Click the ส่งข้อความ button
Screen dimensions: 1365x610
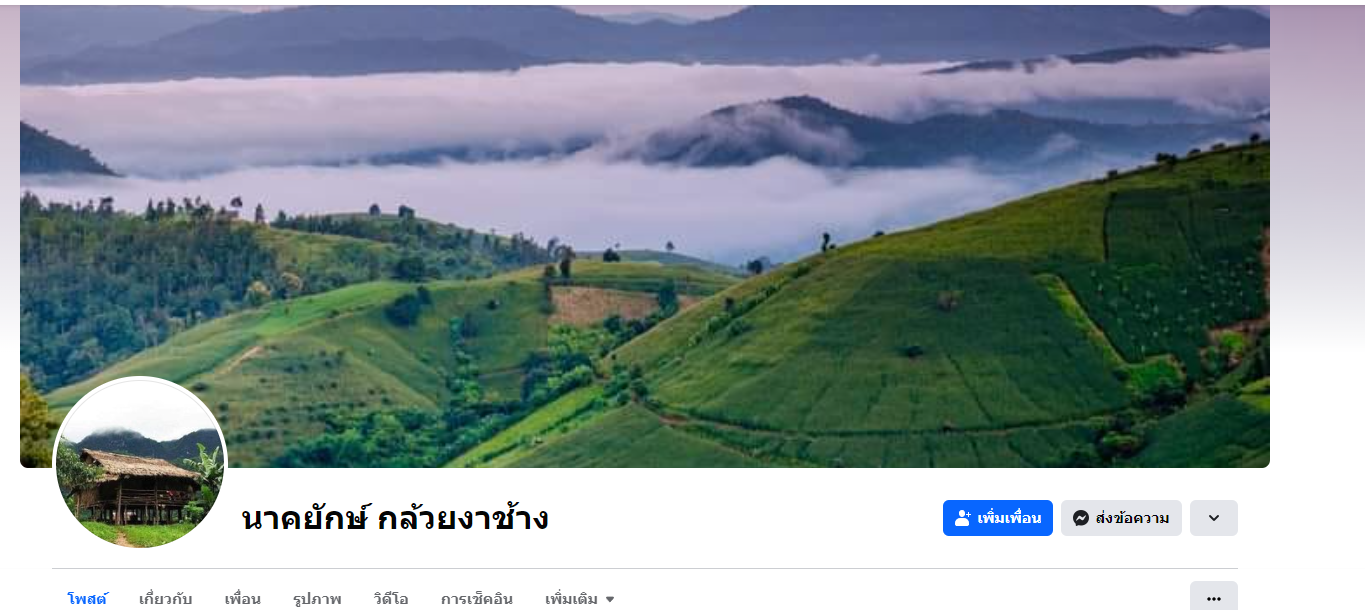click(1121, 518)
